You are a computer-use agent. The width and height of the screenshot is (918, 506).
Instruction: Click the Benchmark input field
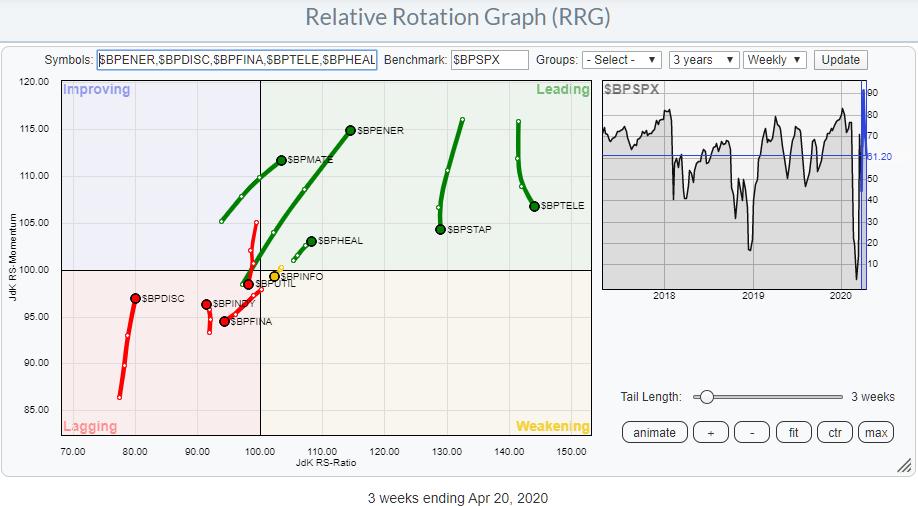click(489, 60)
